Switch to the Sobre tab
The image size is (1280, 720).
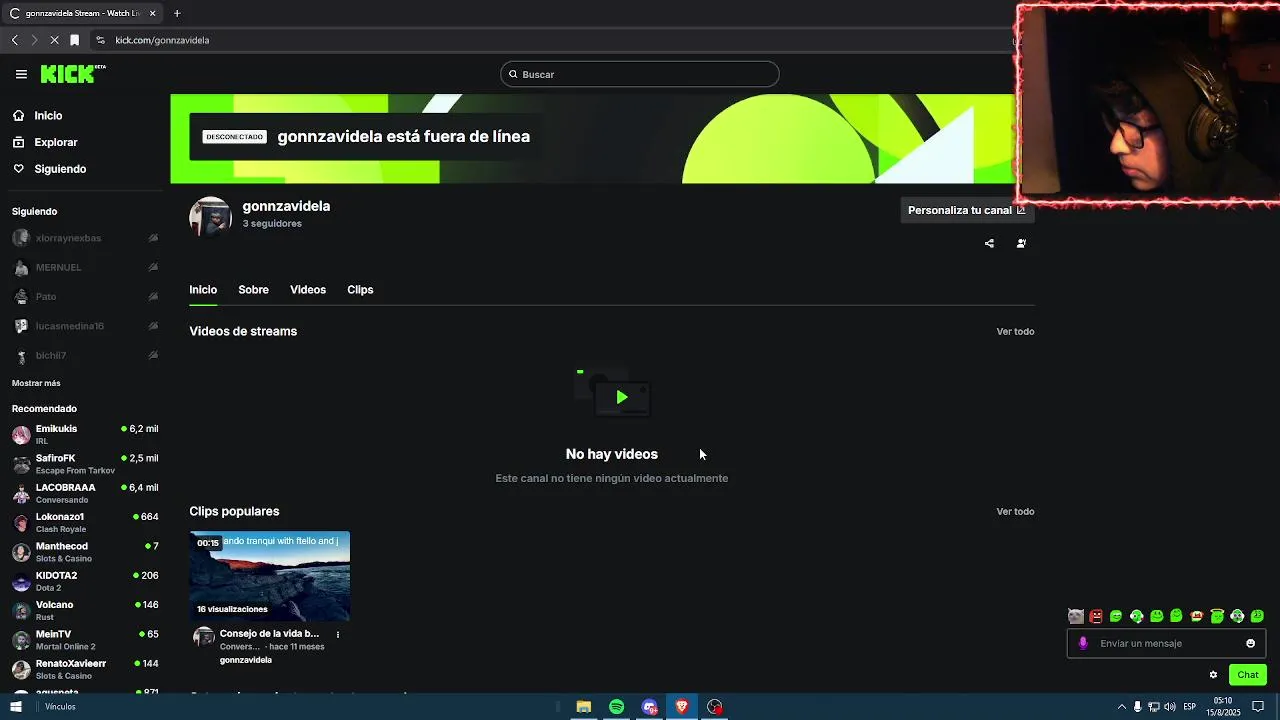(x=253, y=290)
